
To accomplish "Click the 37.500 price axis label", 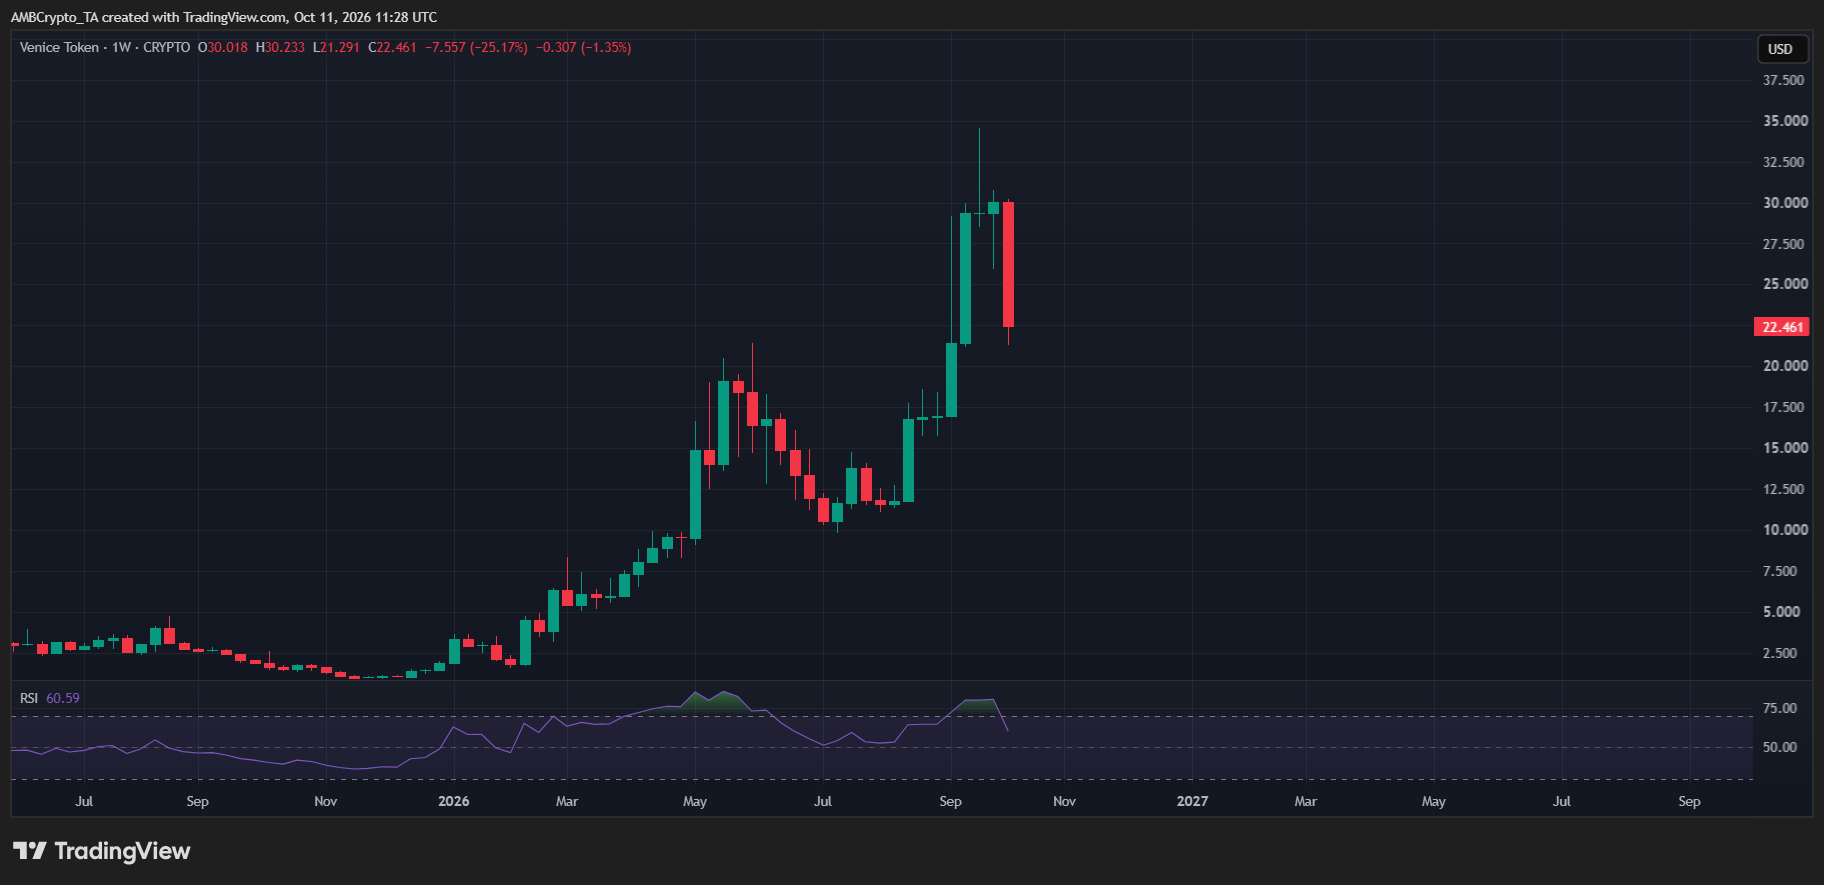I will (1785, 80).
